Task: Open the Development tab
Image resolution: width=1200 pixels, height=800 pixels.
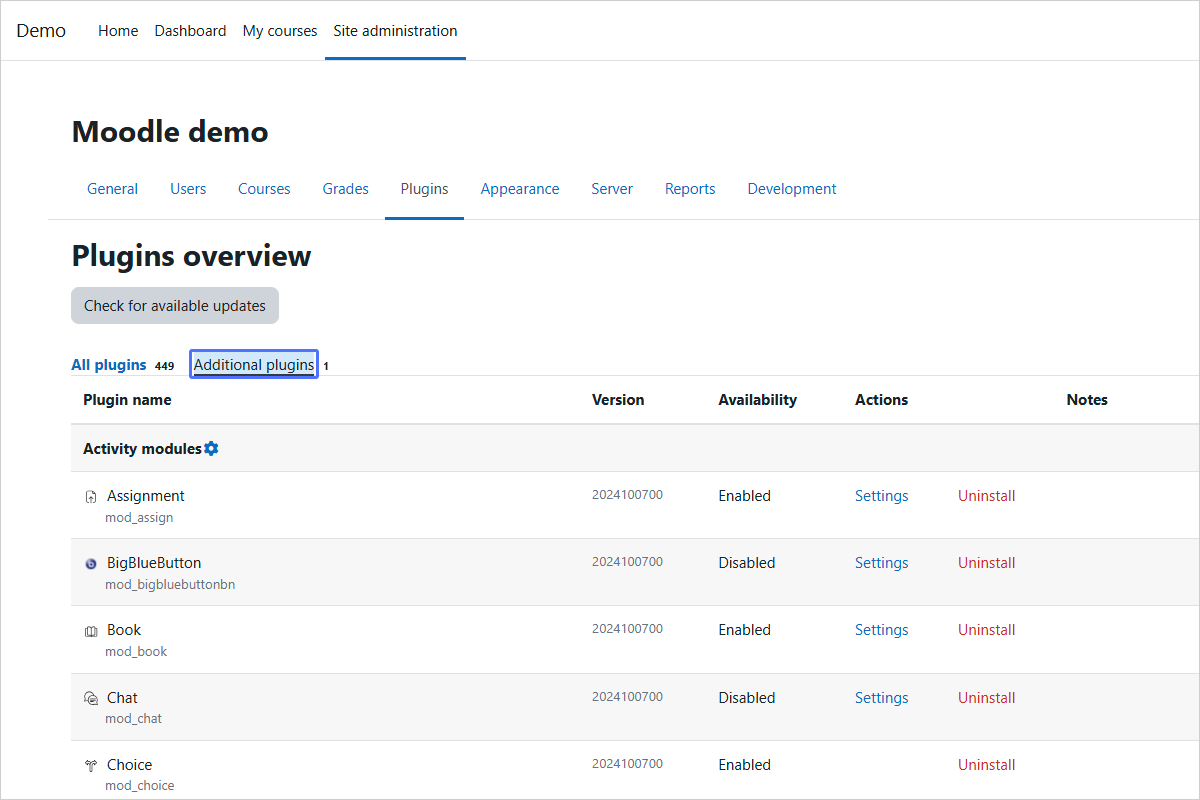Action: coord(792,189)
